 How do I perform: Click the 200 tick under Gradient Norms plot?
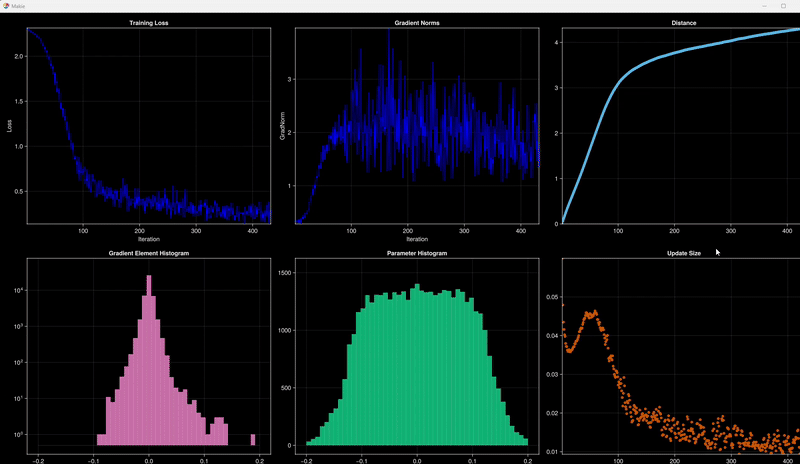click(x=408, y=231)
